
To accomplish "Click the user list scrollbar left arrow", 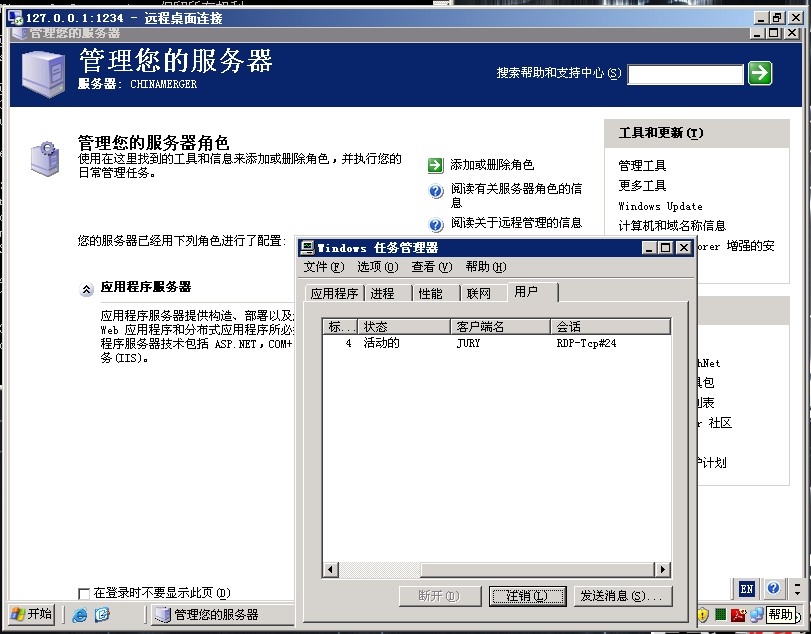I will (x=331, y=570).
